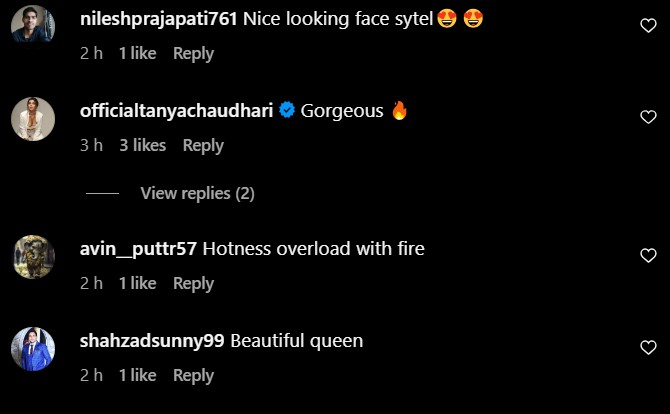
Task: Click avin__puttr57's profile picture
Action: point(32,257)
